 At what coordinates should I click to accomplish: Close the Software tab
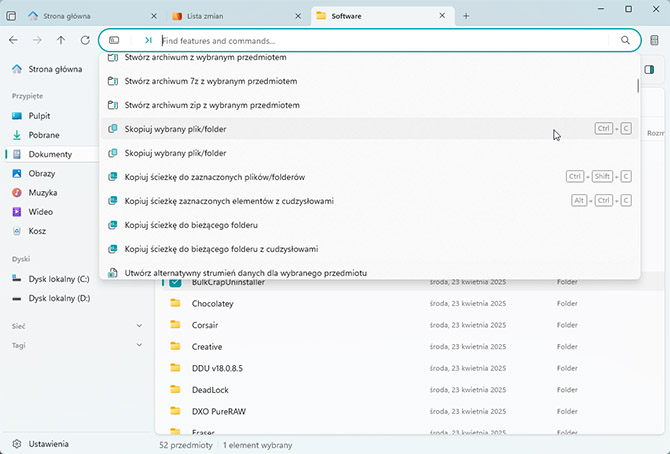tap(442, 15)
